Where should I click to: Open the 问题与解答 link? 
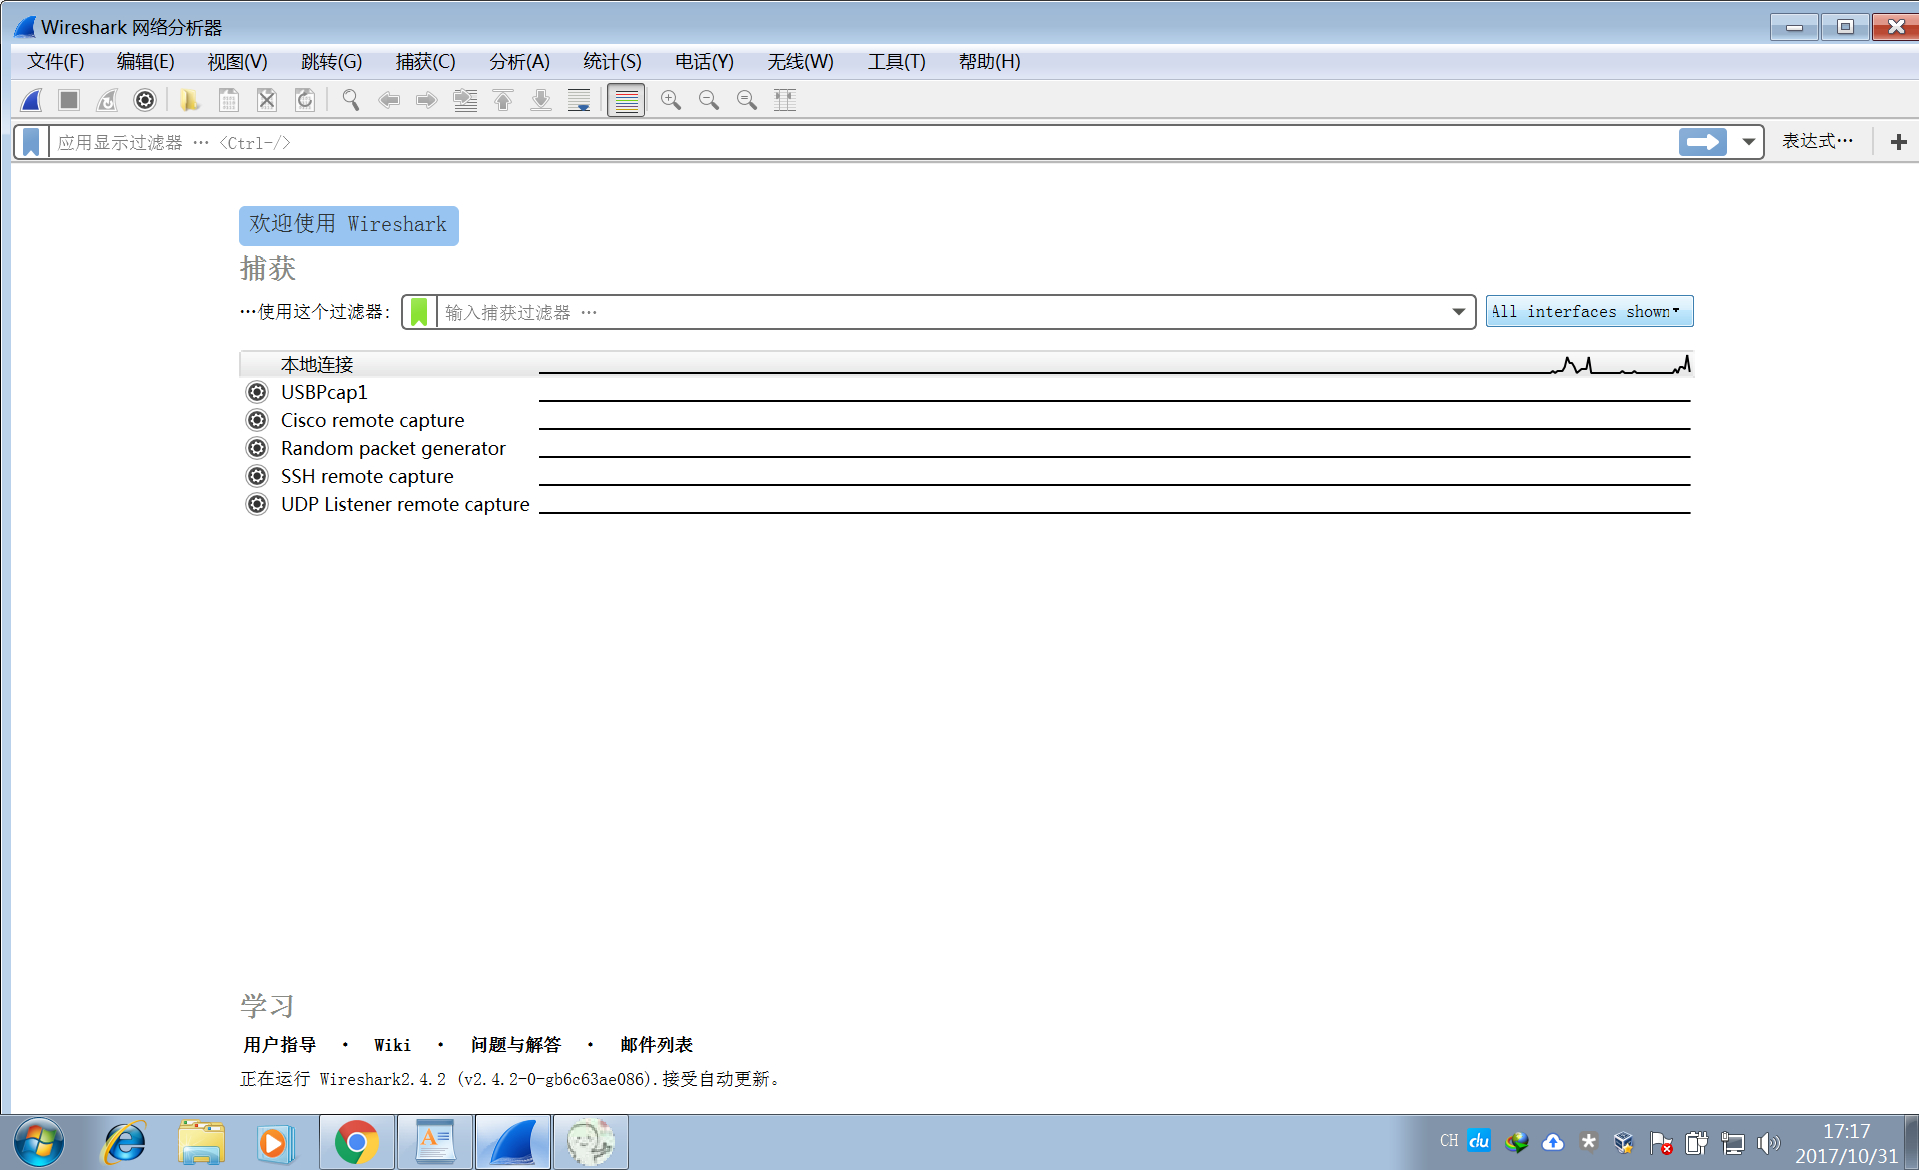coord(516,1045)
